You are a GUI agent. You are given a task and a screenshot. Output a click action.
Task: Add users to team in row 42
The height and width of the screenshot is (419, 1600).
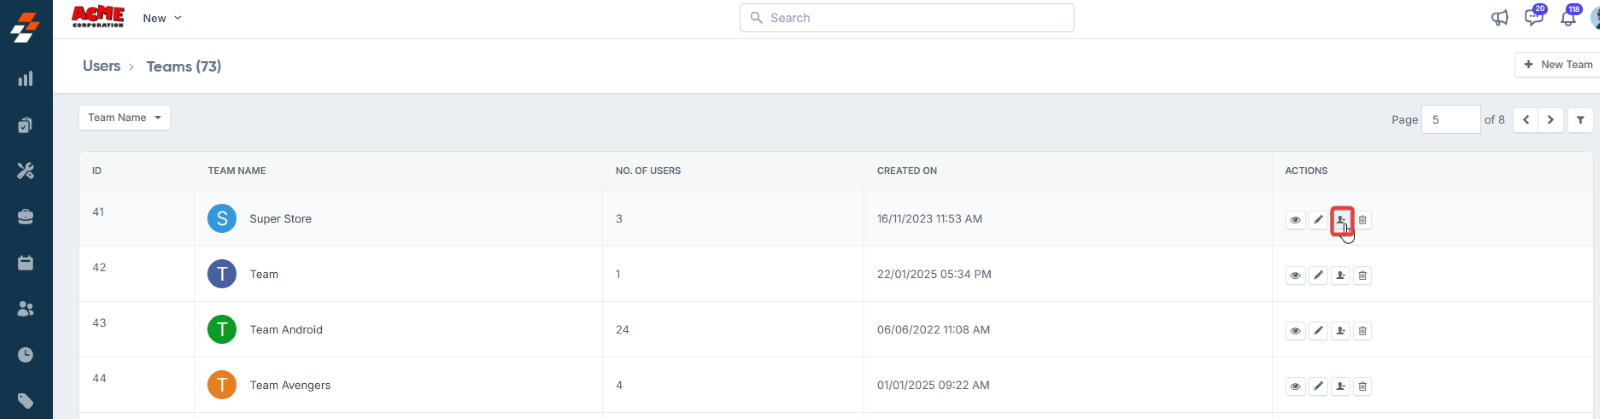pos(1340,275)
